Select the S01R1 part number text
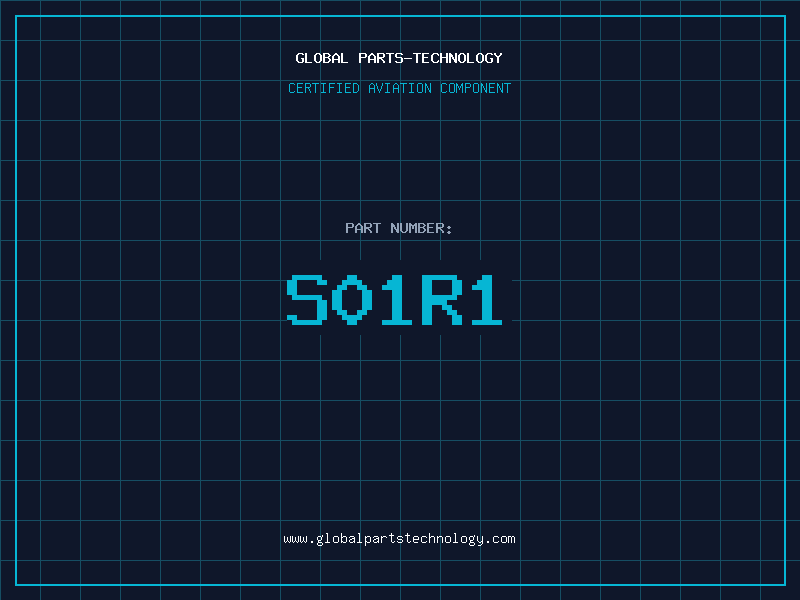 399,301
